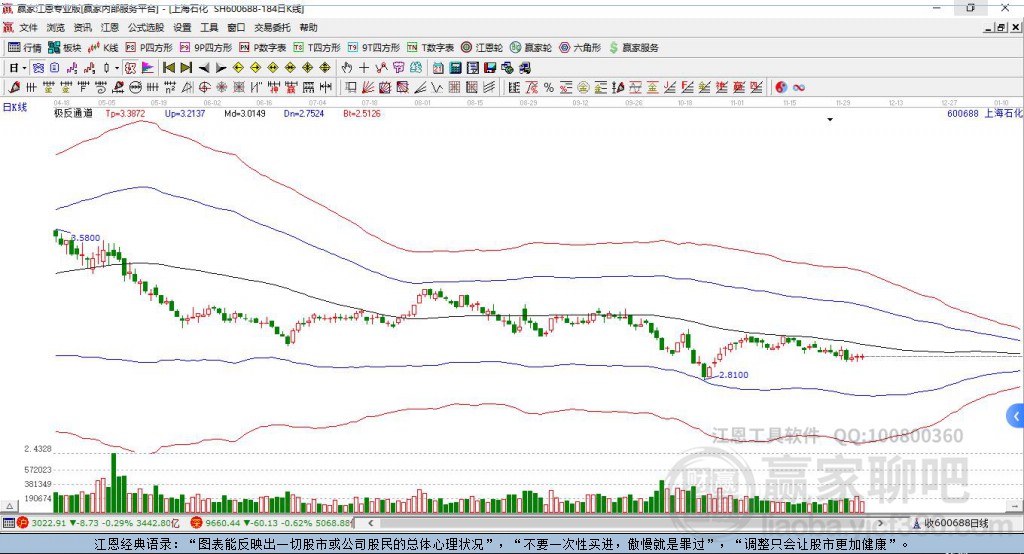1024x554 pixels.
Task: Click the red floppy disk save icon
Action: pos(490,68)
